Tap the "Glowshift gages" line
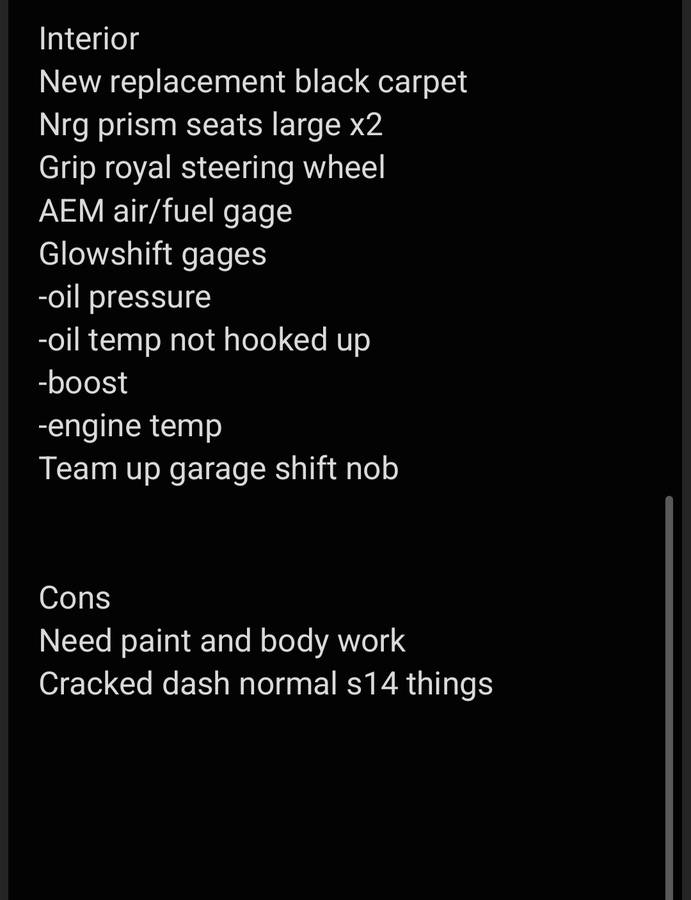Image resolution: width=691 pixels, height=900 pixels. [152, 254]
